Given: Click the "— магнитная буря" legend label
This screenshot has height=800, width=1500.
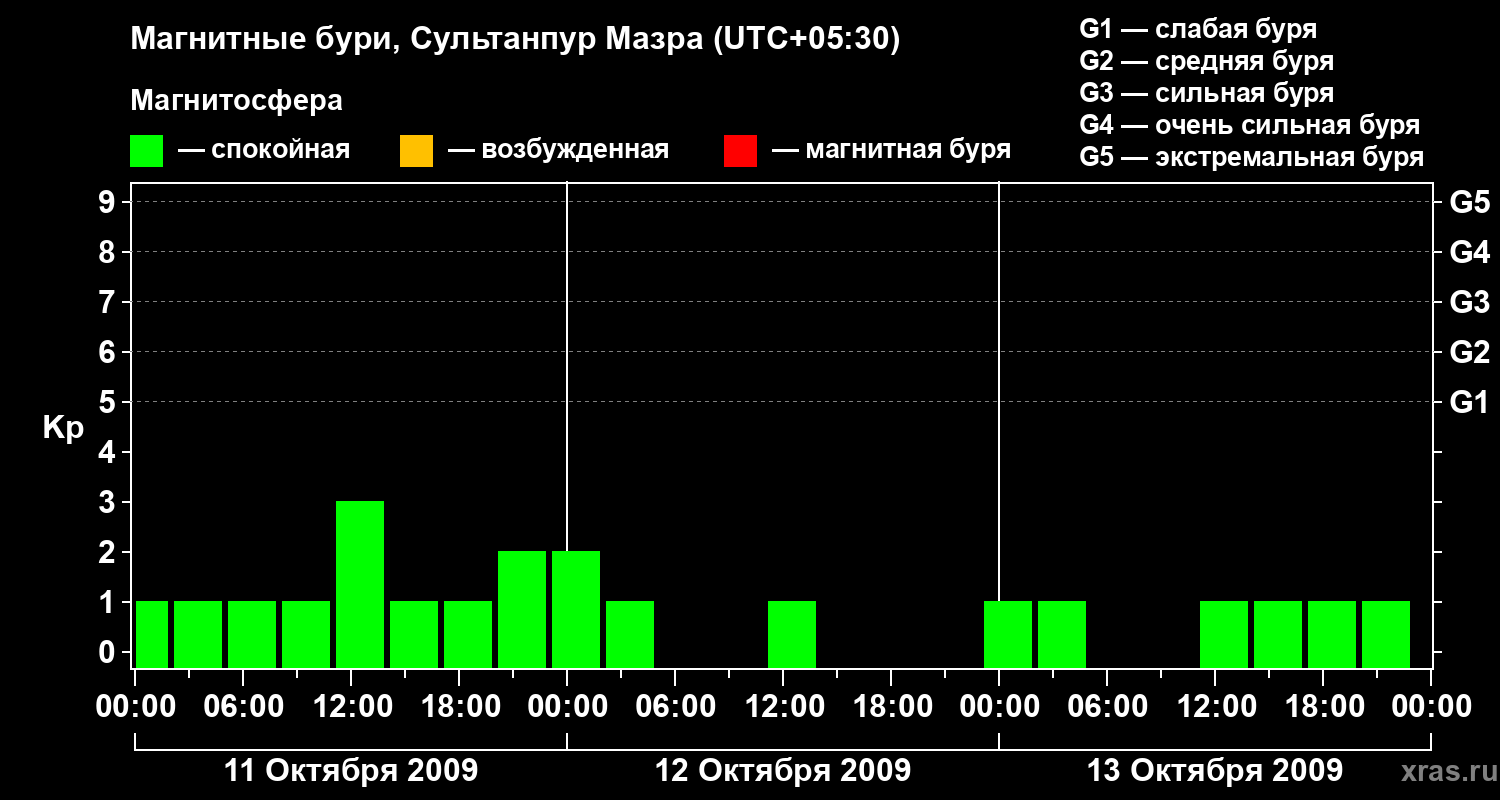Looking at the screenshot, I should coord(892,150).
